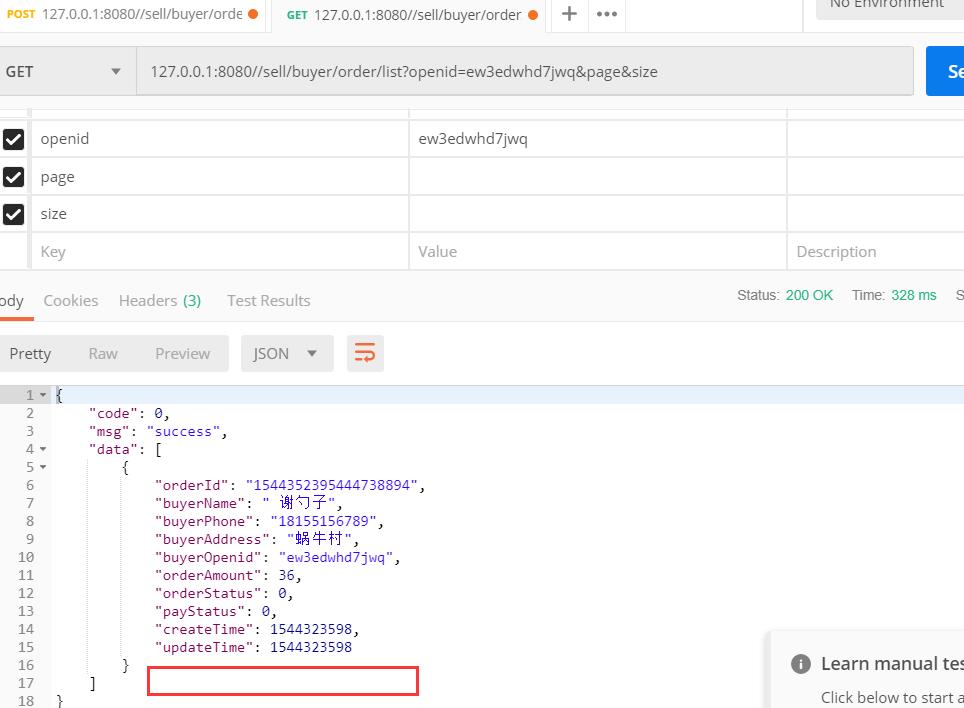Click the new parameter Value placeholder field
The image size is (964, 708).
(598, 251)
